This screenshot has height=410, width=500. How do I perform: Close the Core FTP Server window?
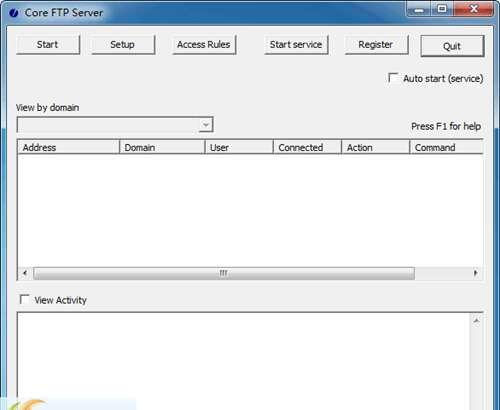(x=474, y=10)
